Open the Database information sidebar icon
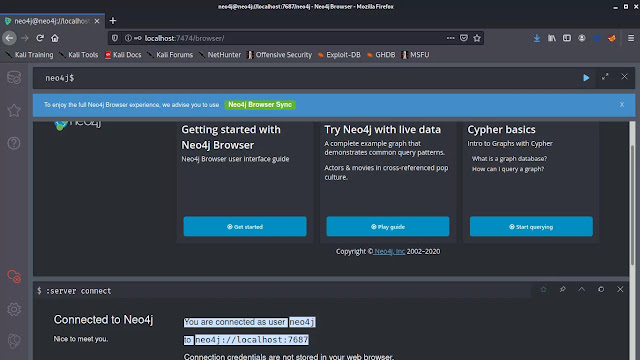Image resolution: width=640 pixels, height=360 pixels. 14,77
